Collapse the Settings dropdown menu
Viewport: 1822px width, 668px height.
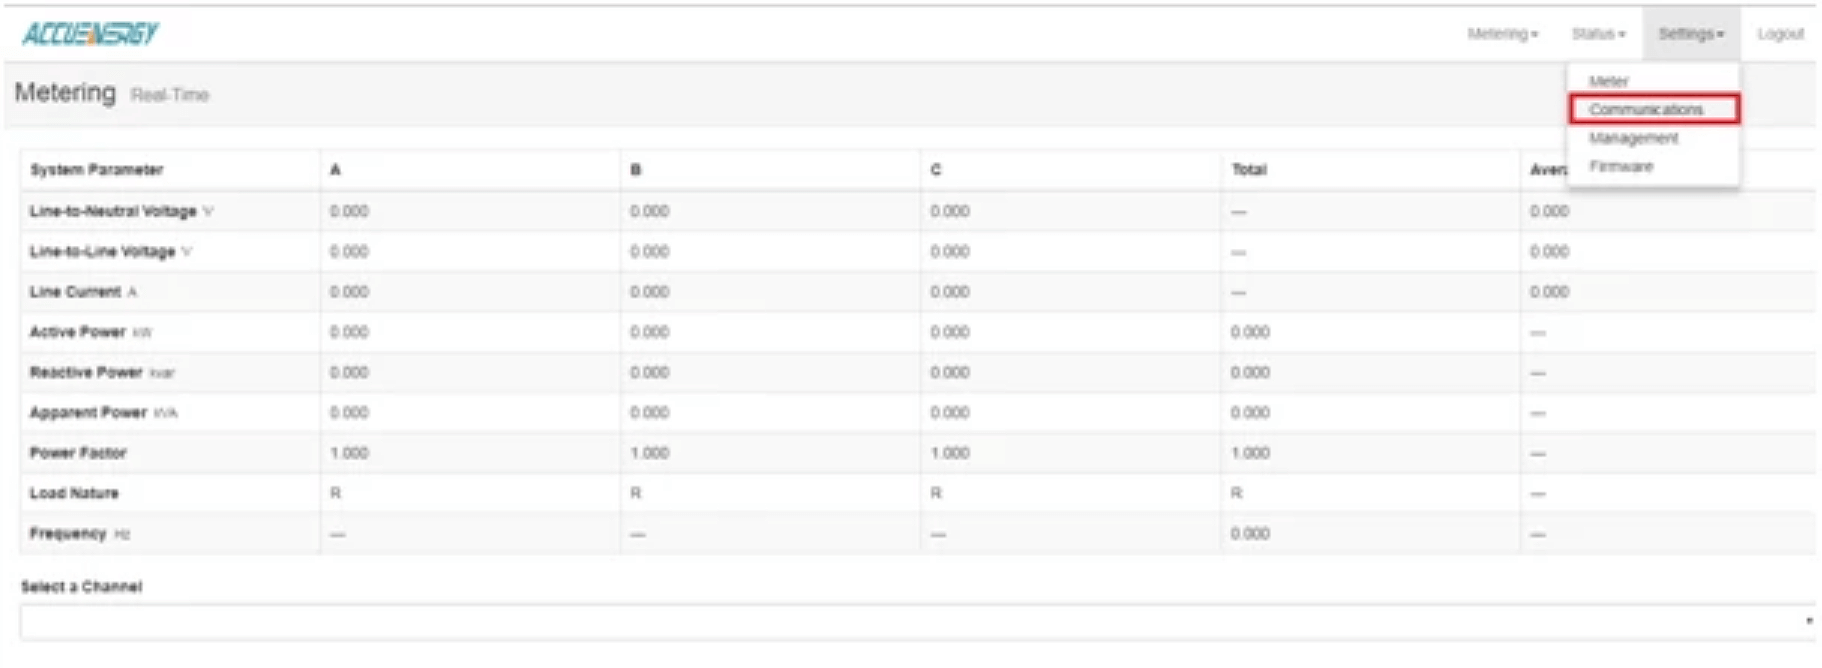1691,34
